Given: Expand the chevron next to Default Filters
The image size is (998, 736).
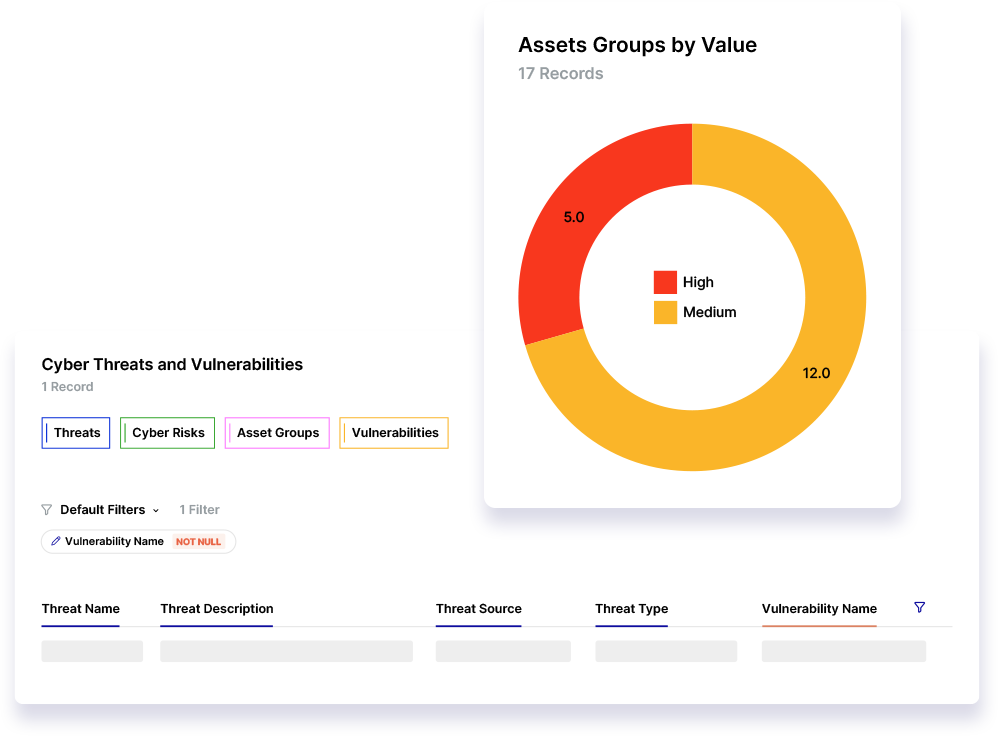Looking at the screenshot, I should [157, 510].
